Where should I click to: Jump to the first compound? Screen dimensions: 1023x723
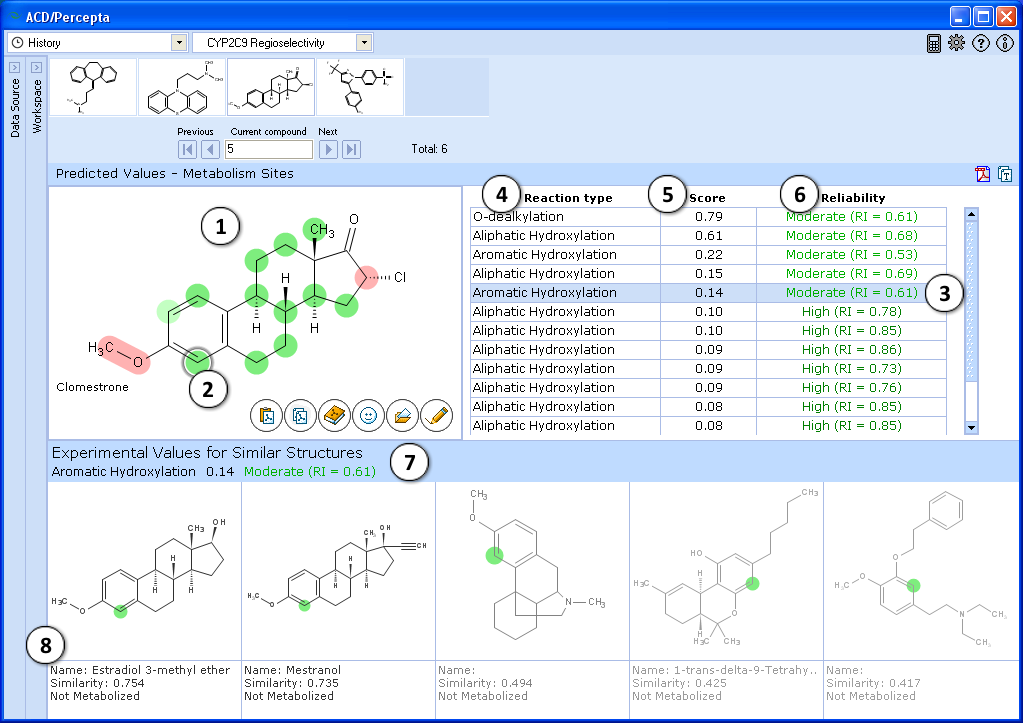187,150
